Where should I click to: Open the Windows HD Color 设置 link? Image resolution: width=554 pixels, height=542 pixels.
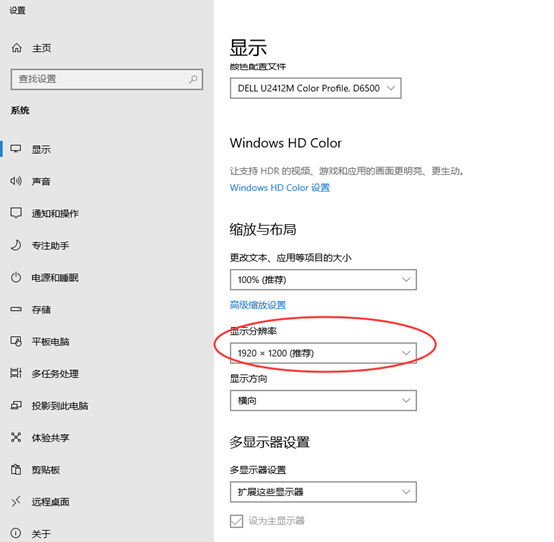coord(279,188)
